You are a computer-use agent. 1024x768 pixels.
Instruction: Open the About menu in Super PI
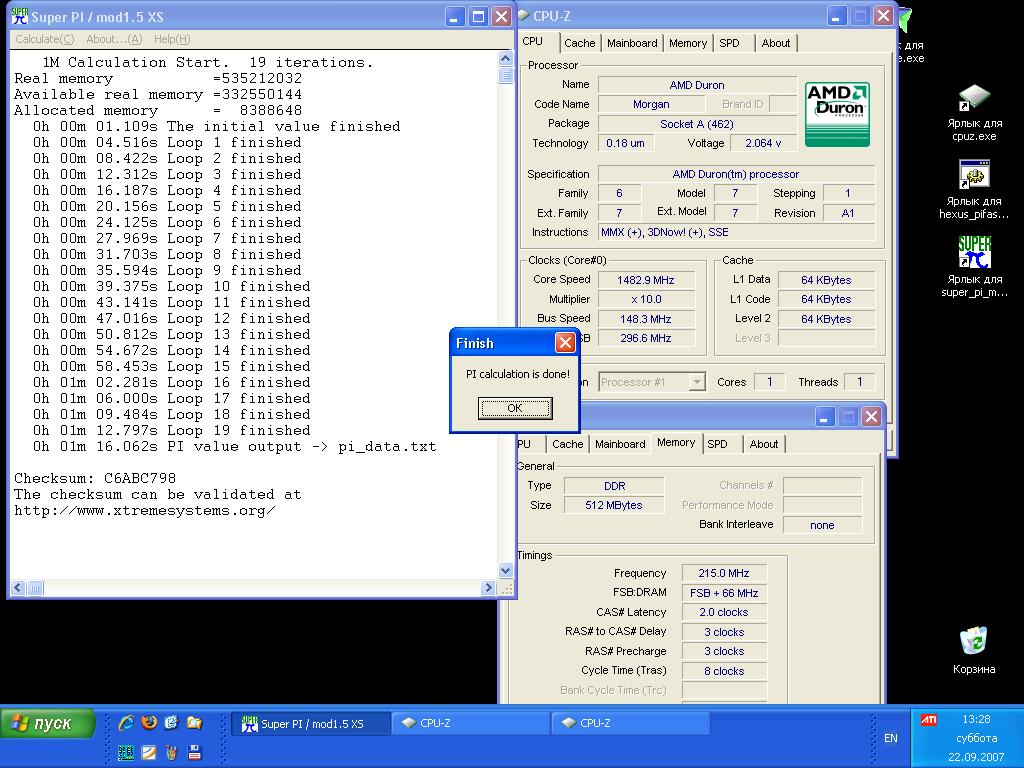pyautogui.click(x=114, y=39)
